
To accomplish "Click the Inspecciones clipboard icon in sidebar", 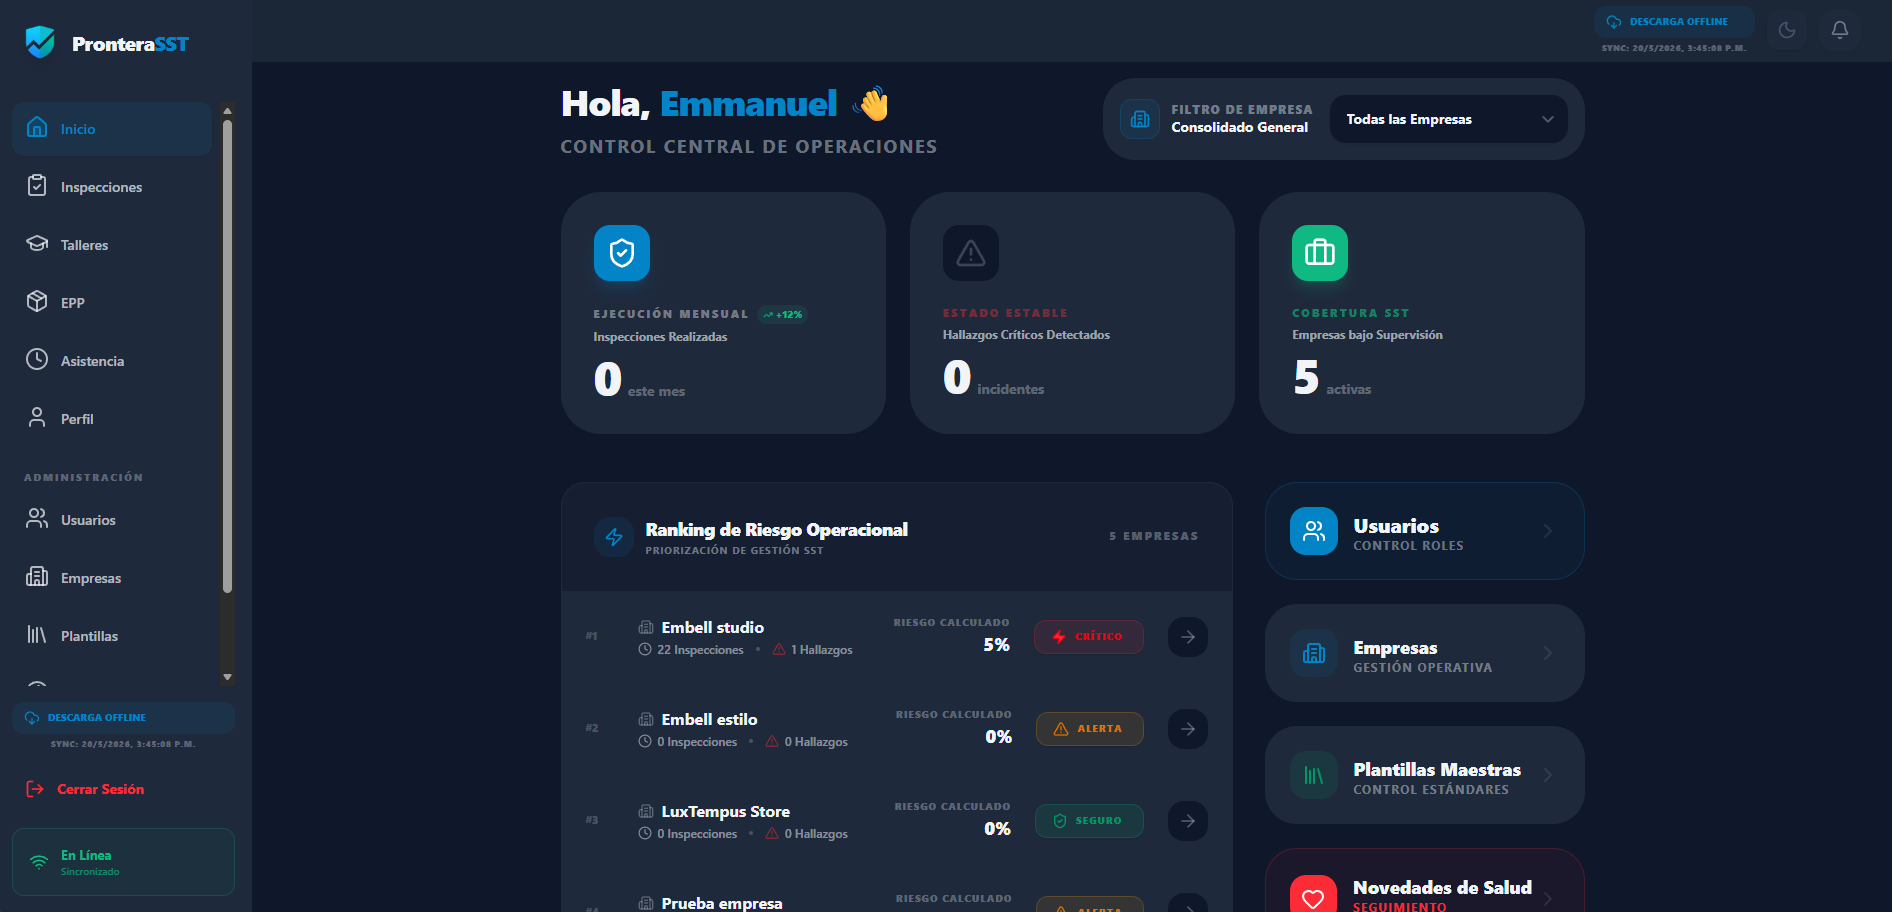I will [x=37, y=185].
